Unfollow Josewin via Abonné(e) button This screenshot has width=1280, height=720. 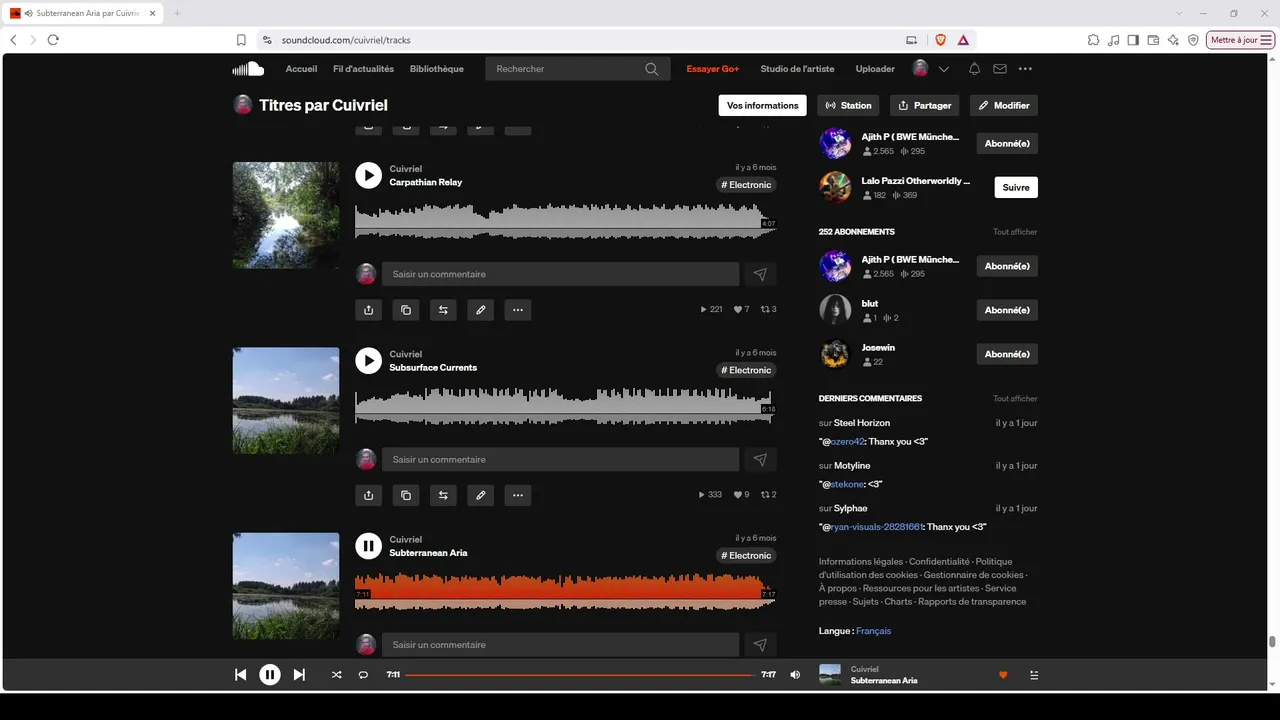[1007, 354]
